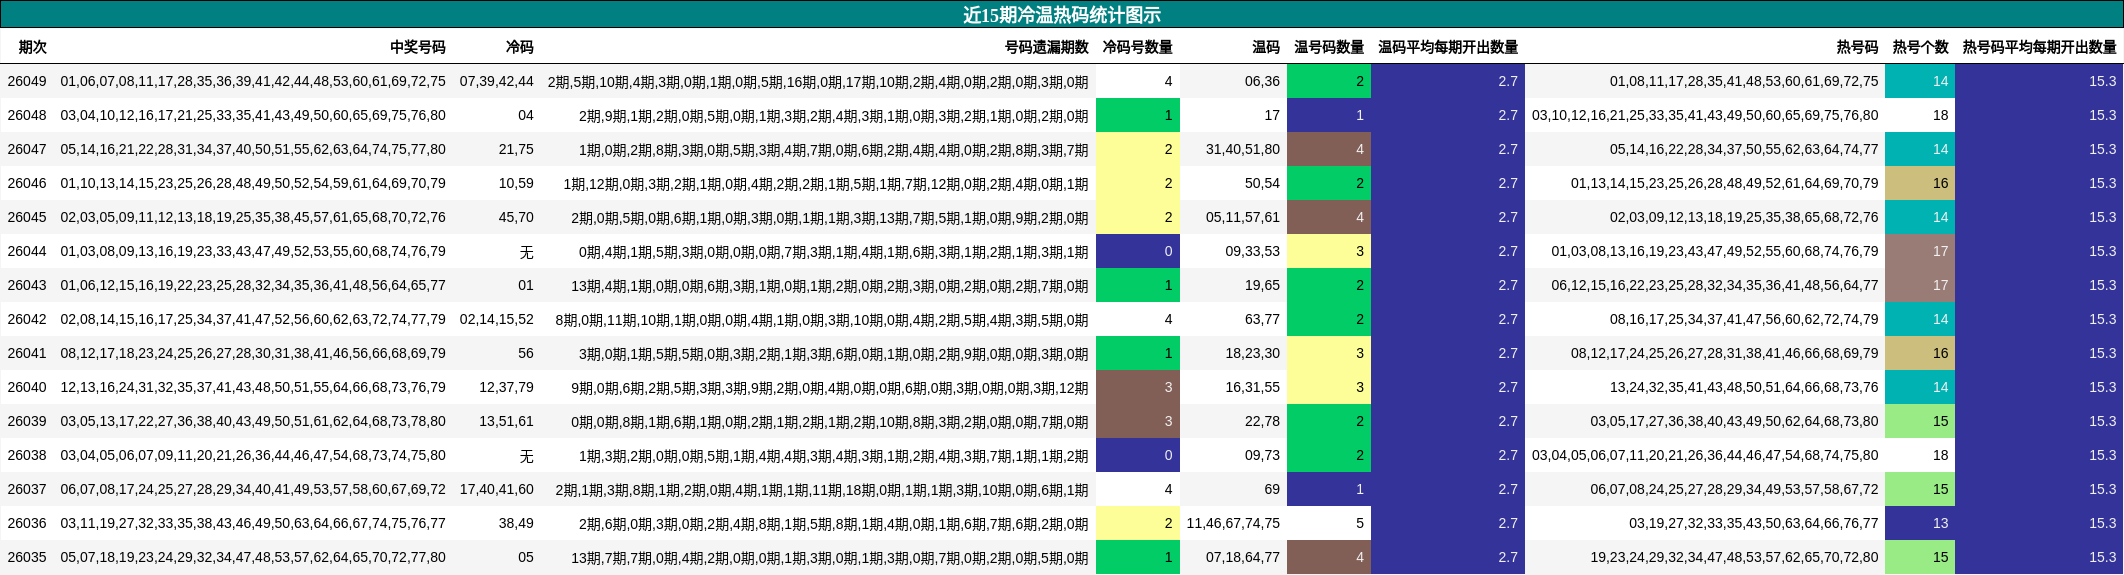Click period cell 26043
Screen dimensions: 2124x575
27,285
